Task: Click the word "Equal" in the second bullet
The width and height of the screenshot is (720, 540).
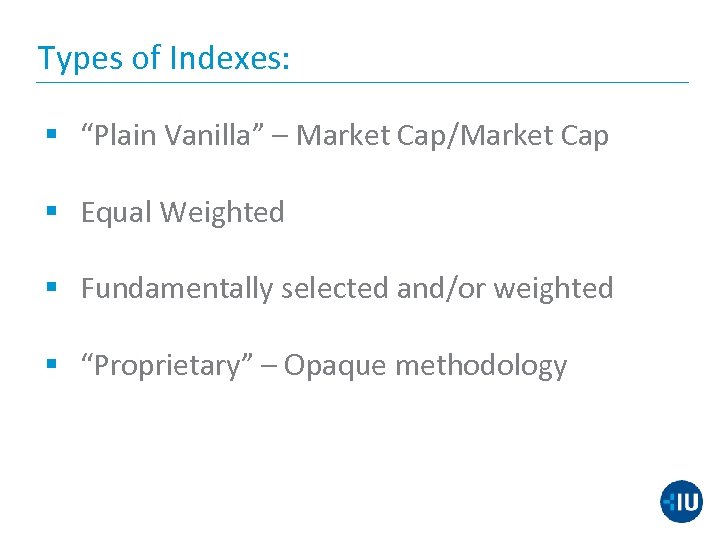Action: coord(116,212)
